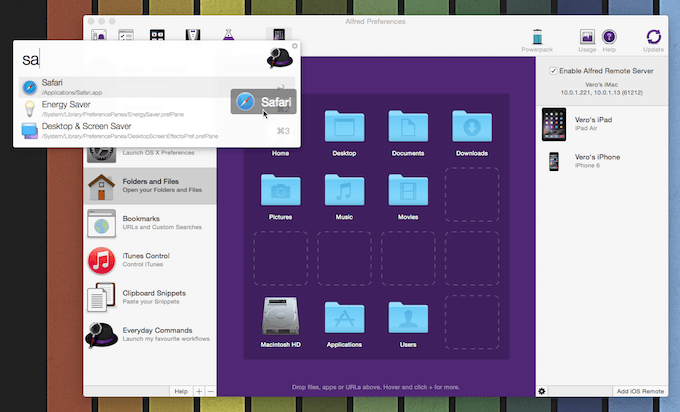Click the Alfred search input field
The width and height of the screenshot is (680, 412).
coord(140,59)
